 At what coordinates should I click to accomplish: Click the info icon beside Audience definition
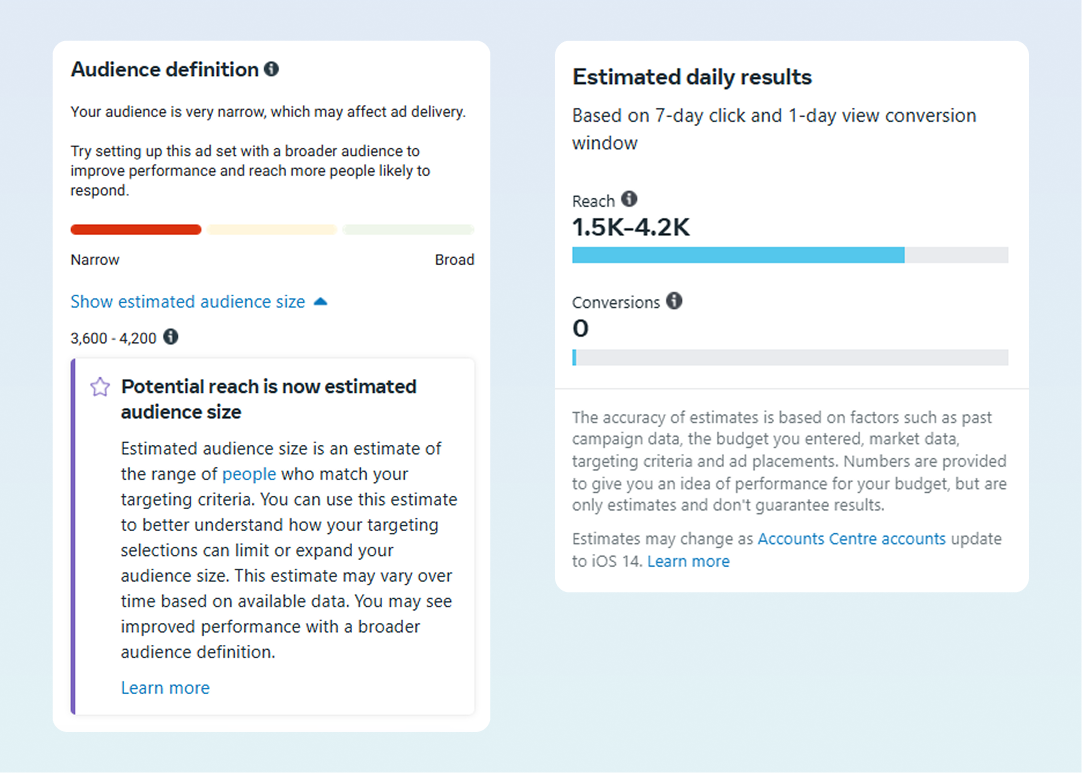click(x=271, y=69)
